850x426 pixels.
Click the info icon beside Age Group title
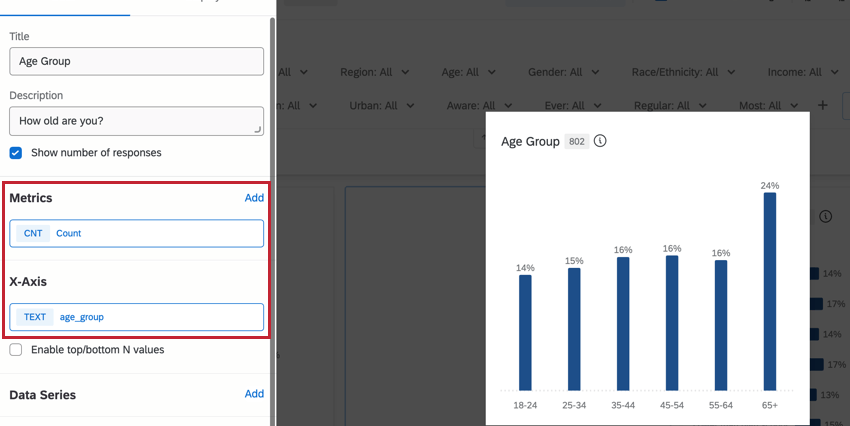tap(600, 141)
